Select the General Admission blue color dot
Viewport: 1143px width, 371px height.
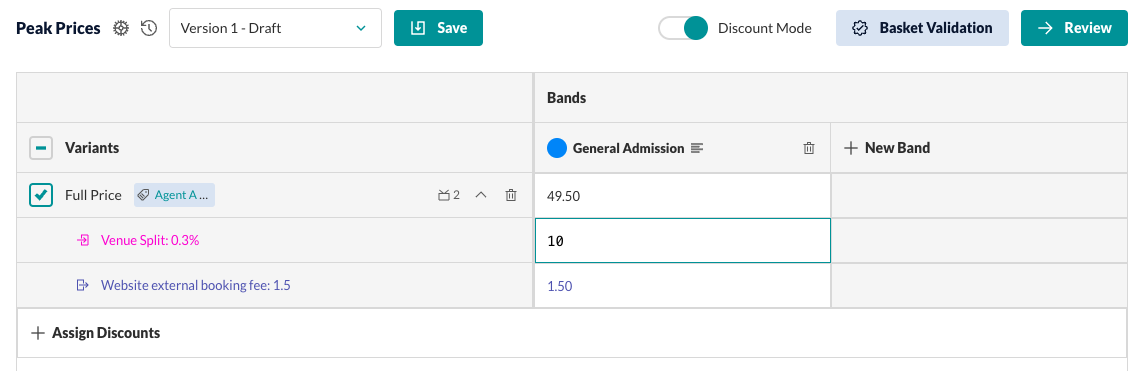click(x=557, y=148)
